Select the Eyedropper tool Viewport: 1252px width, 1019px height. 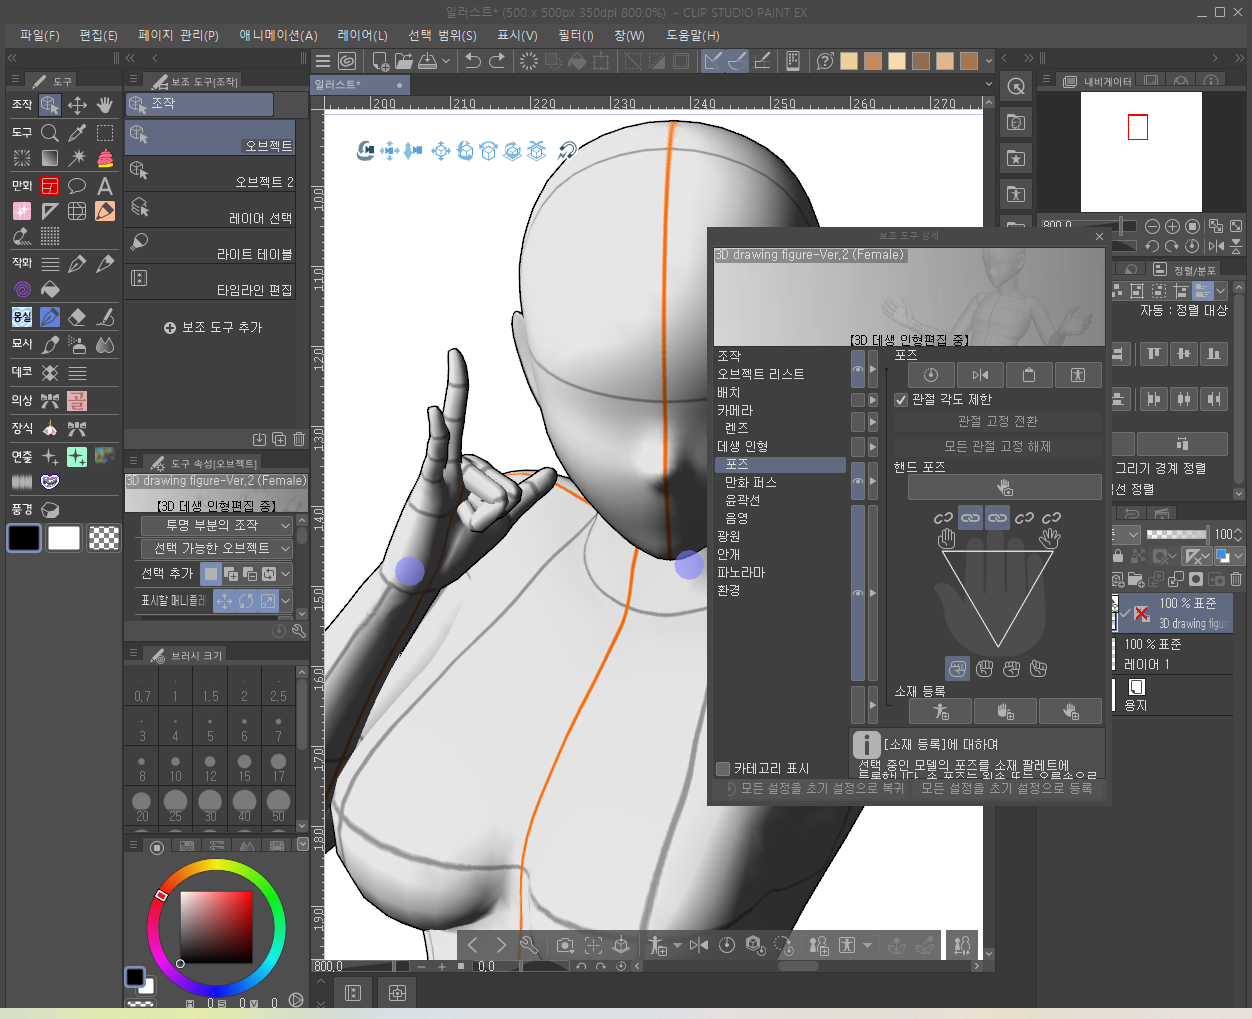point(77,132)
